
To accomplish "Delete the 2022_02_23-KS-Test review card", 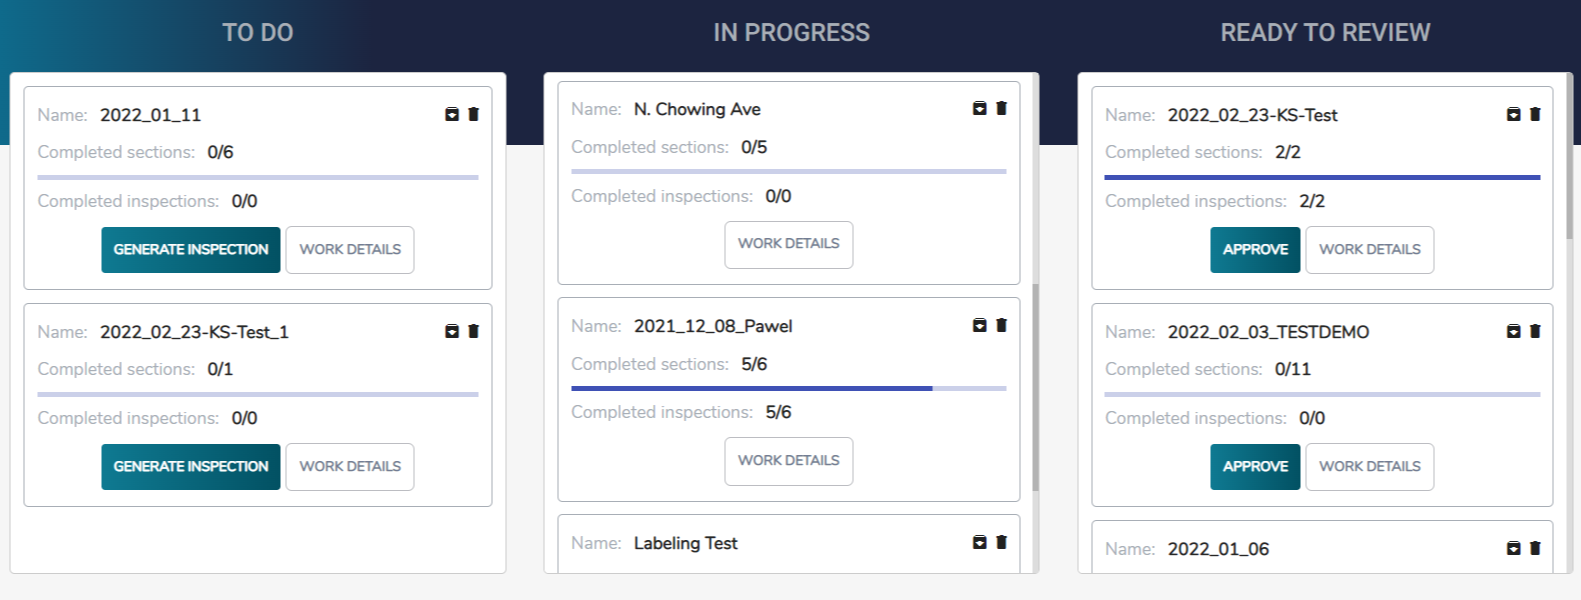I will [x=1535, y=114].
